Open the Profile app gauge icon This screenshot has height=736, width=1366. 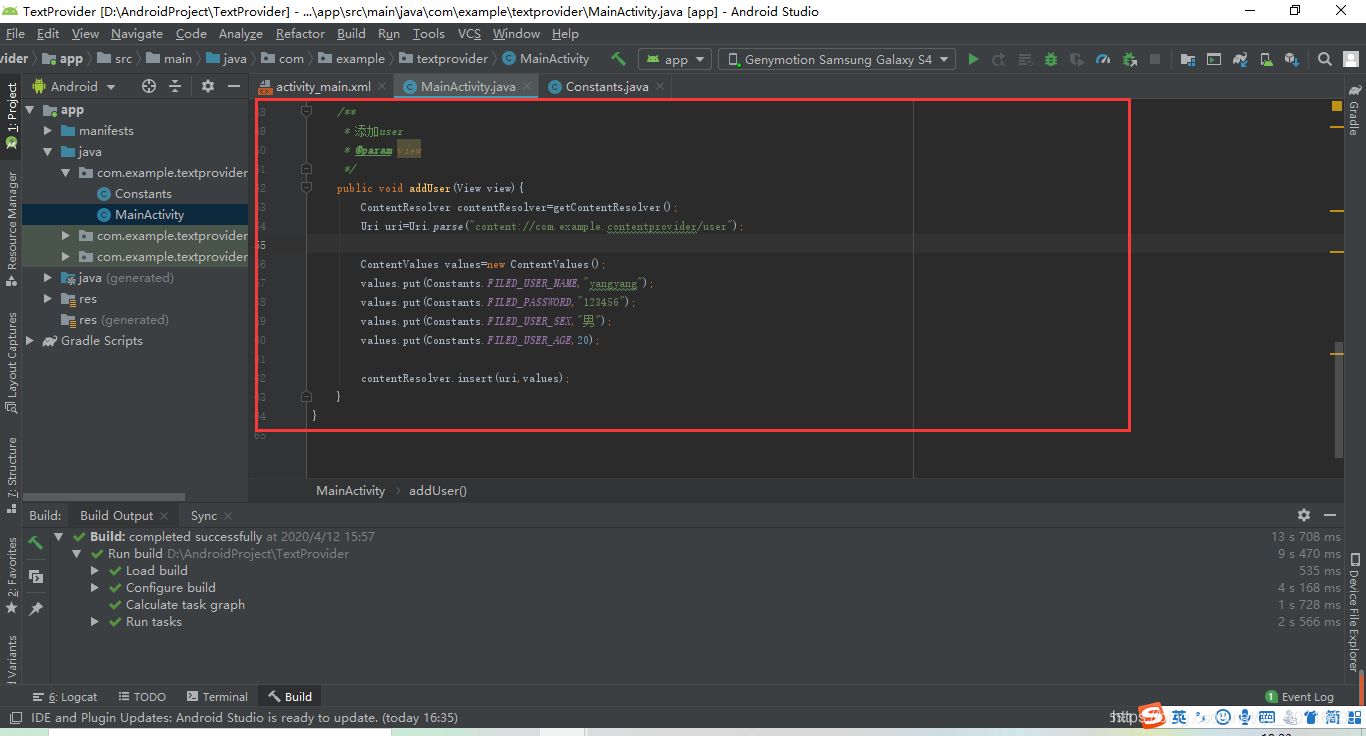point(1103,59)
